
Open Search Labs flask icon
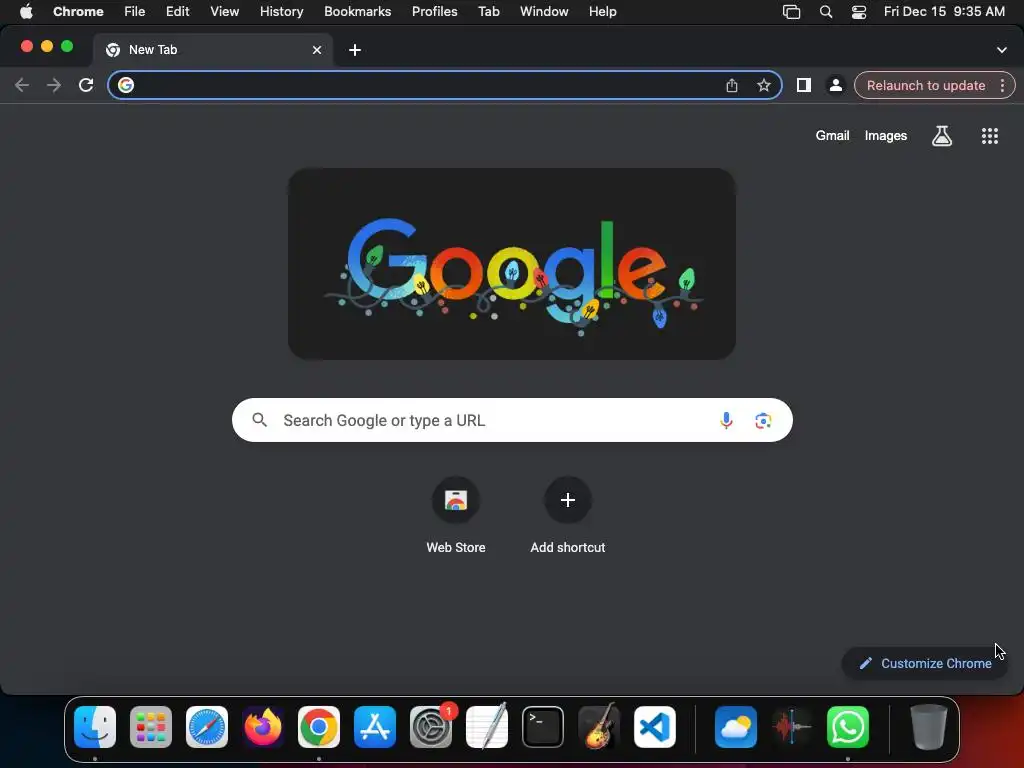pos(942,136)
